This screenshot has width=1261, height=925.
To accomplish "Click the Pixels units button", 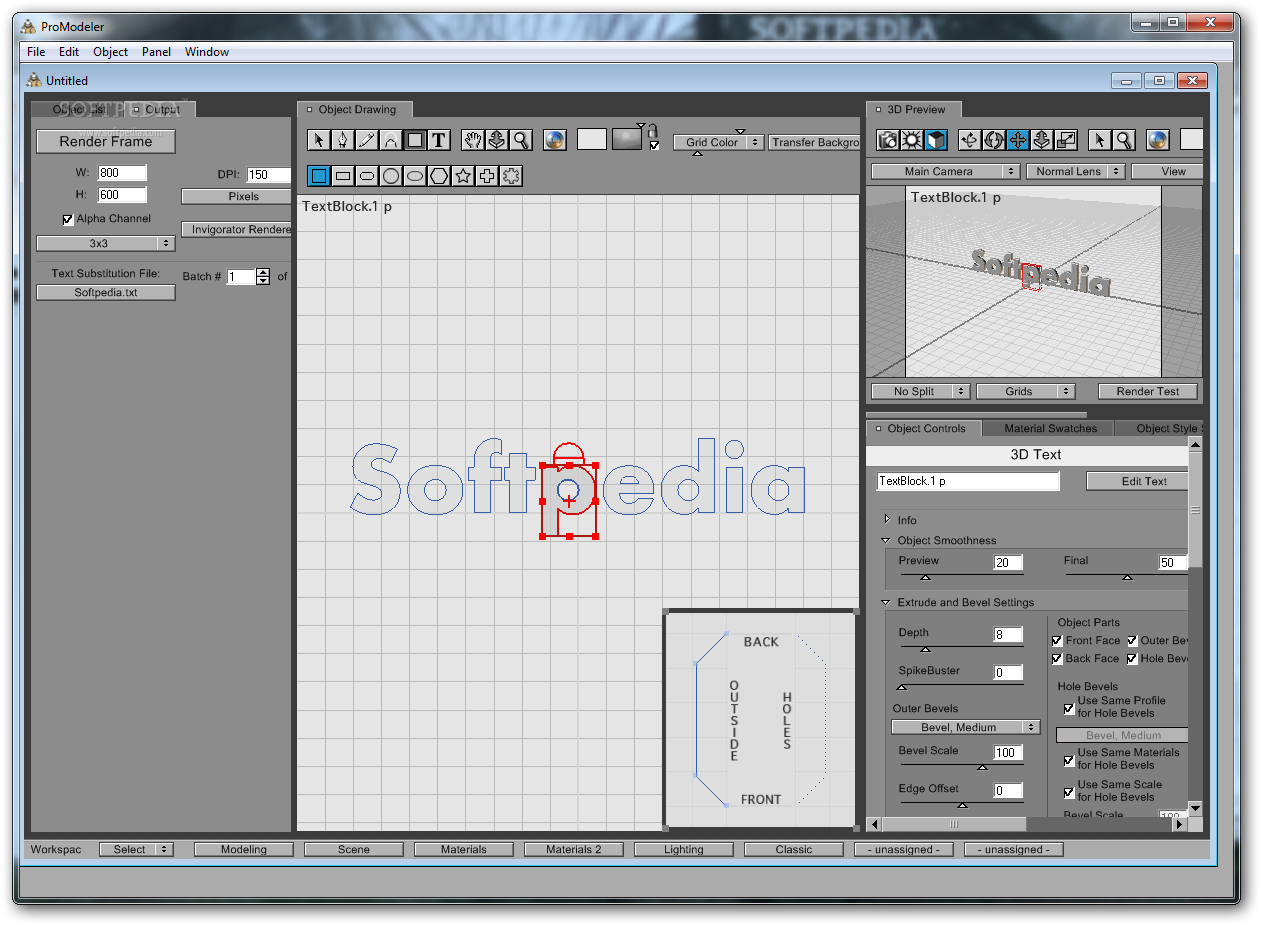I will tap(236, 196).
